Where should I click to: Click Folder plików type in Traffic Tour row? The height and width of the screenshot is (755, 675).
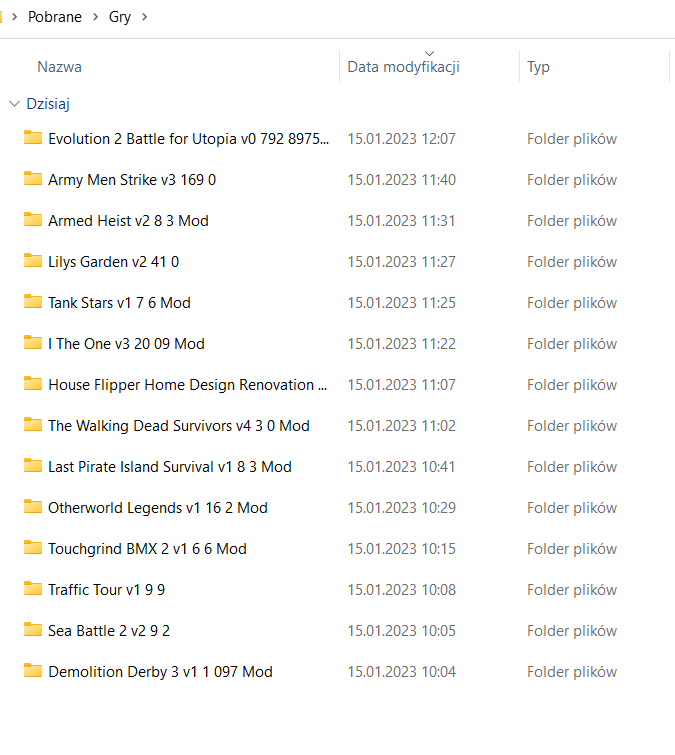tap(572, 590)
